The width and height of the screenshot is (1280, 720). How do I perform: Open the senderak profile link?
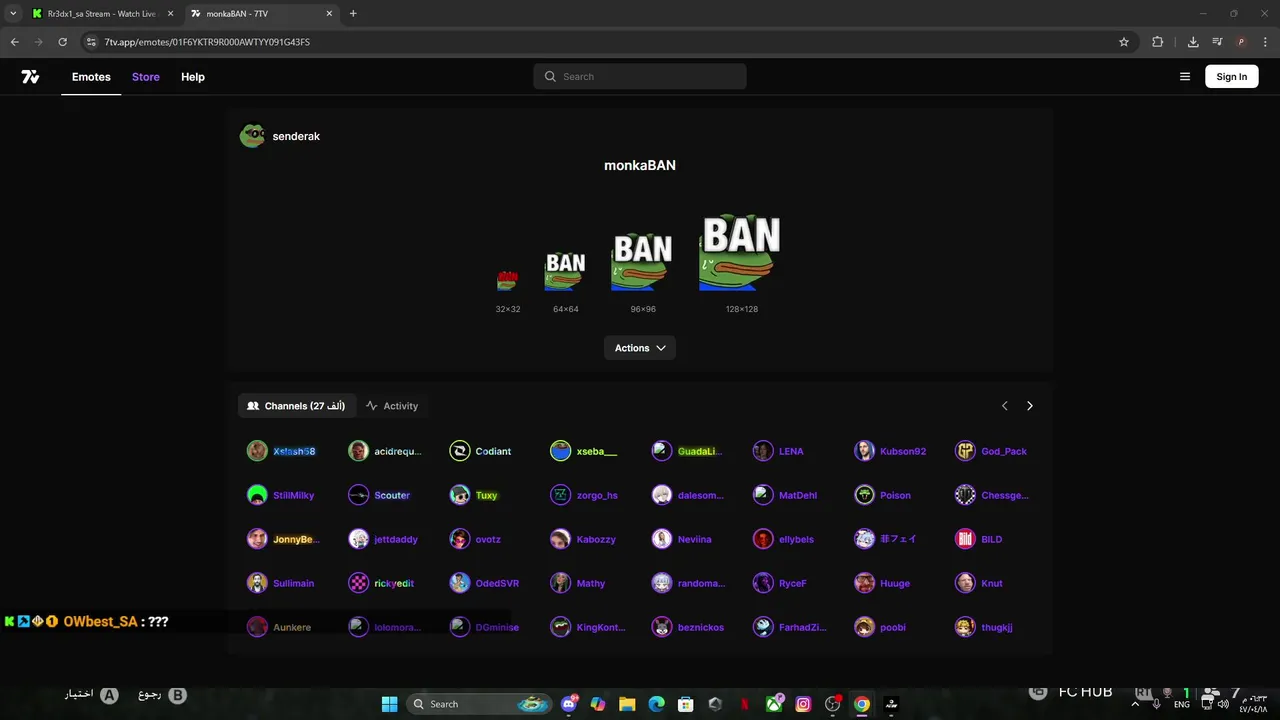click(x=296, y=136)
